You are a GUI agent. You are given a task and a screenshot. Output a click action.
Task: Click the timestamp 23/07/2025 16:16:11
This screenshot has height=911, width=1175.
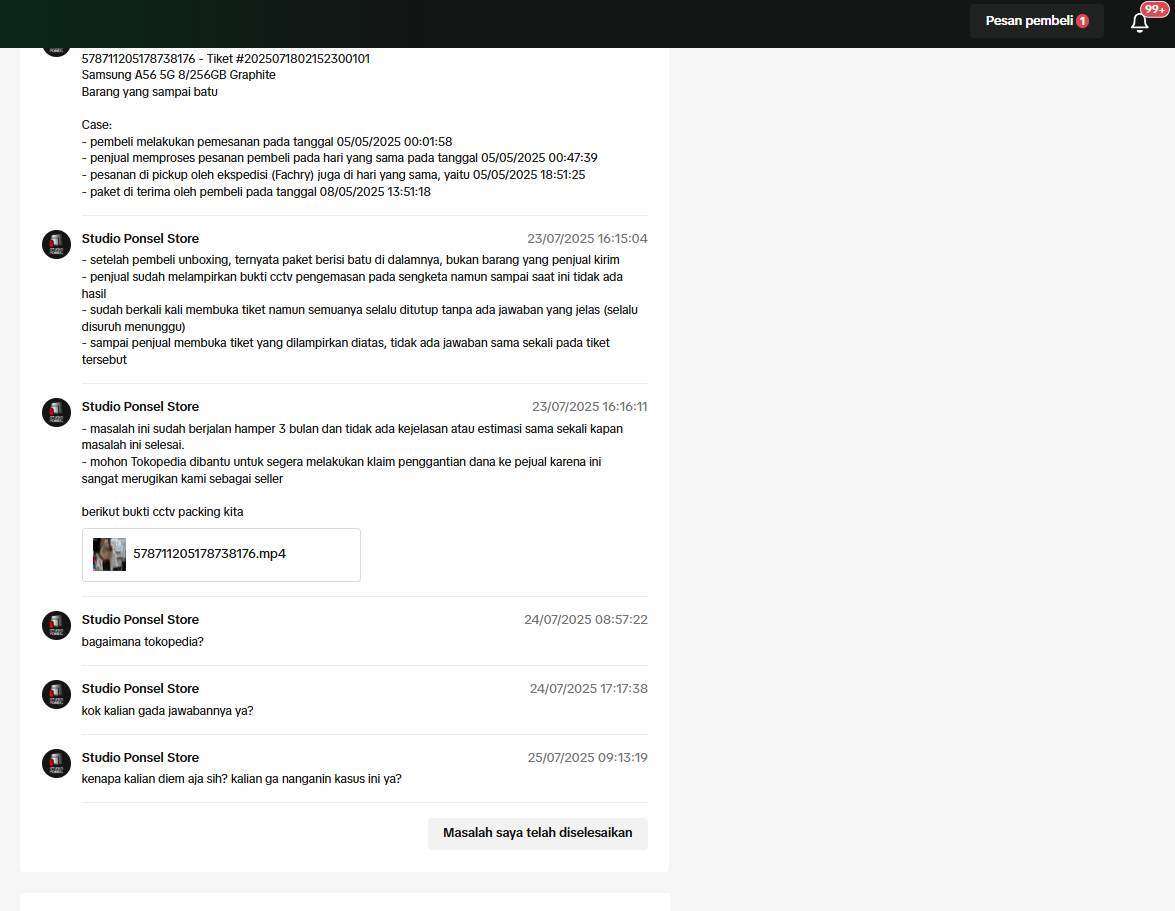[590, 407]
